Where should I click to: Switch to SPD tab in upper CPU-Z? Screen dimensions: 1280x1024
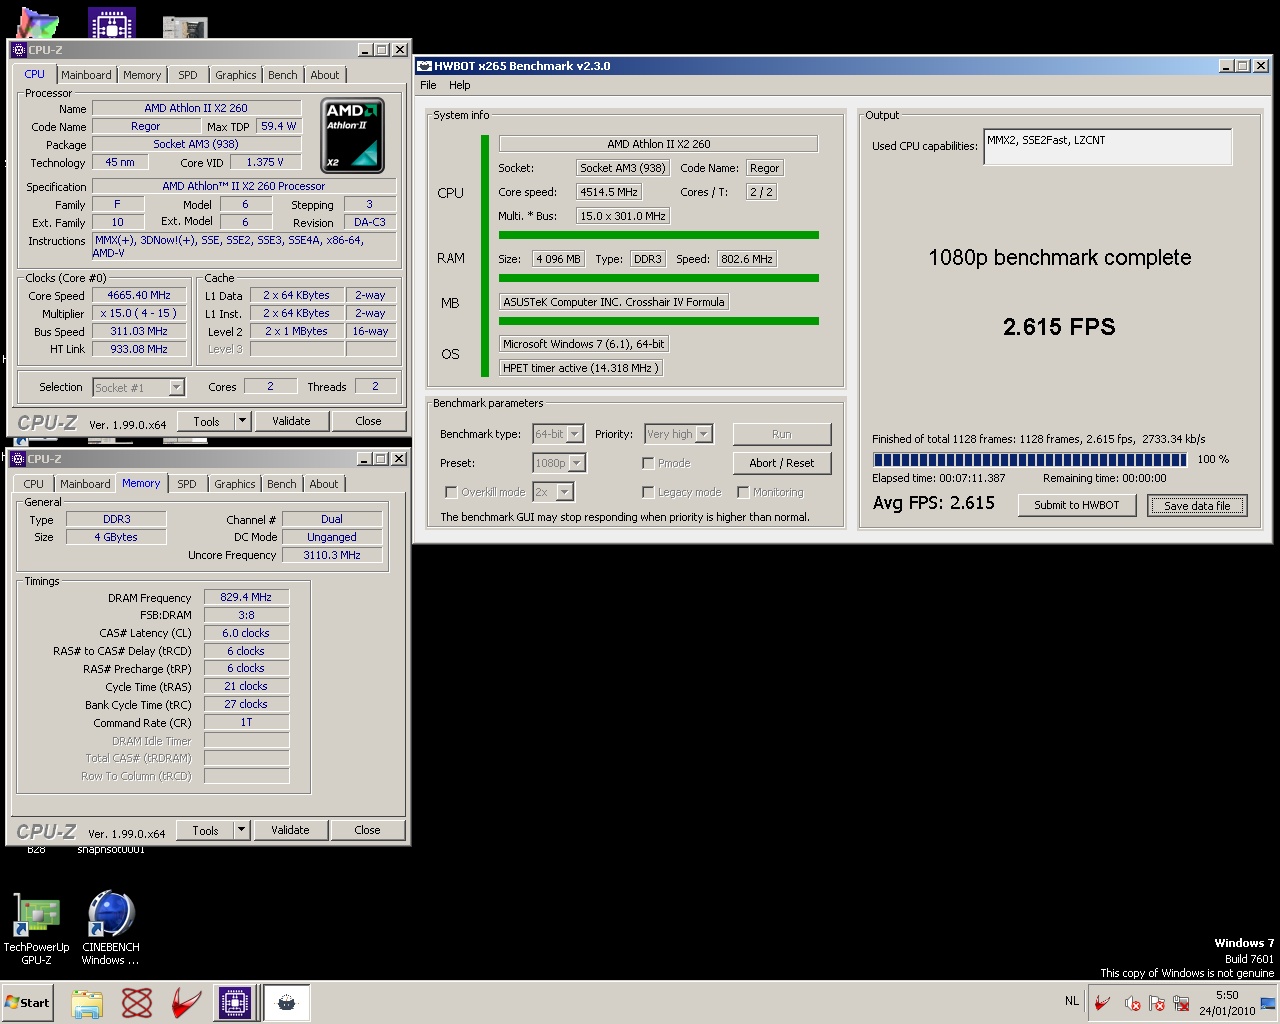click(x=188, y=75)
